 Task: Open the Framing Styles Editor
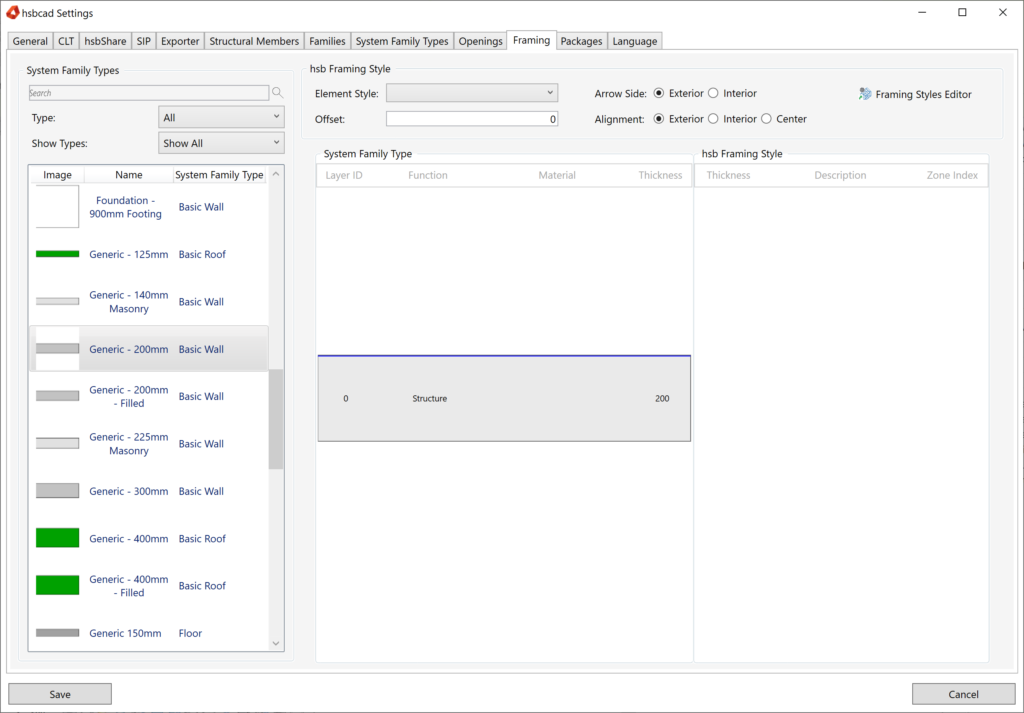pyautogui.click(x=915, y=94)
